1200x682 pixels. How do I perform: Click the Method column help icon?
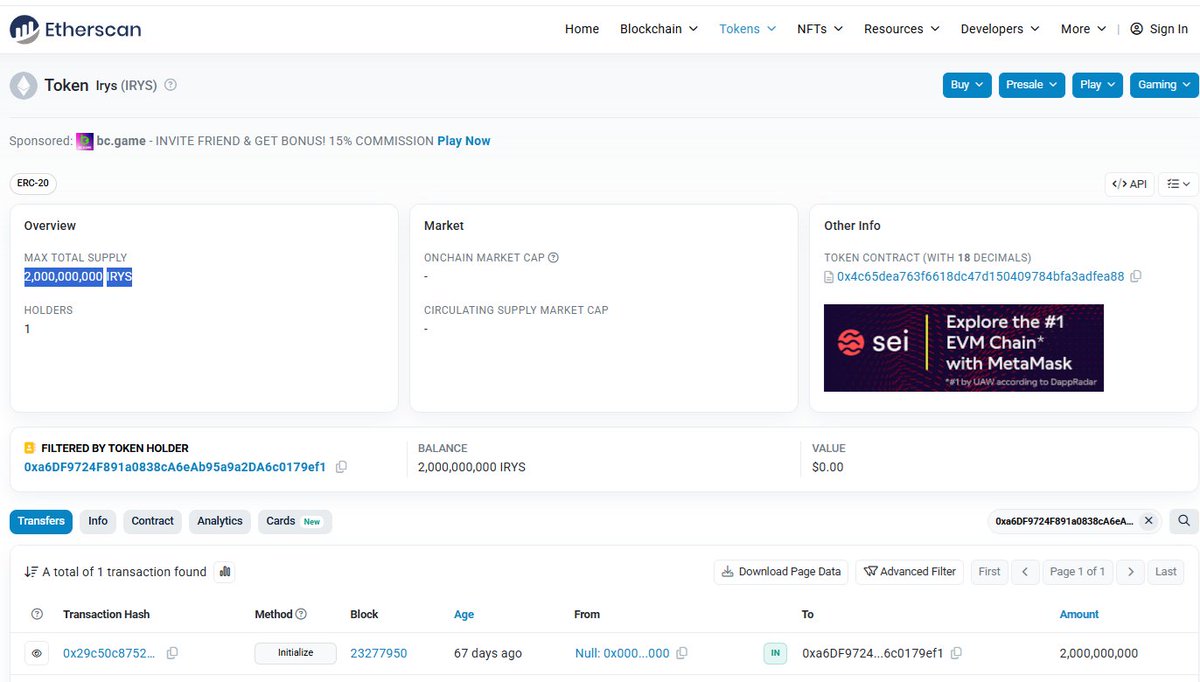(301, 614)
